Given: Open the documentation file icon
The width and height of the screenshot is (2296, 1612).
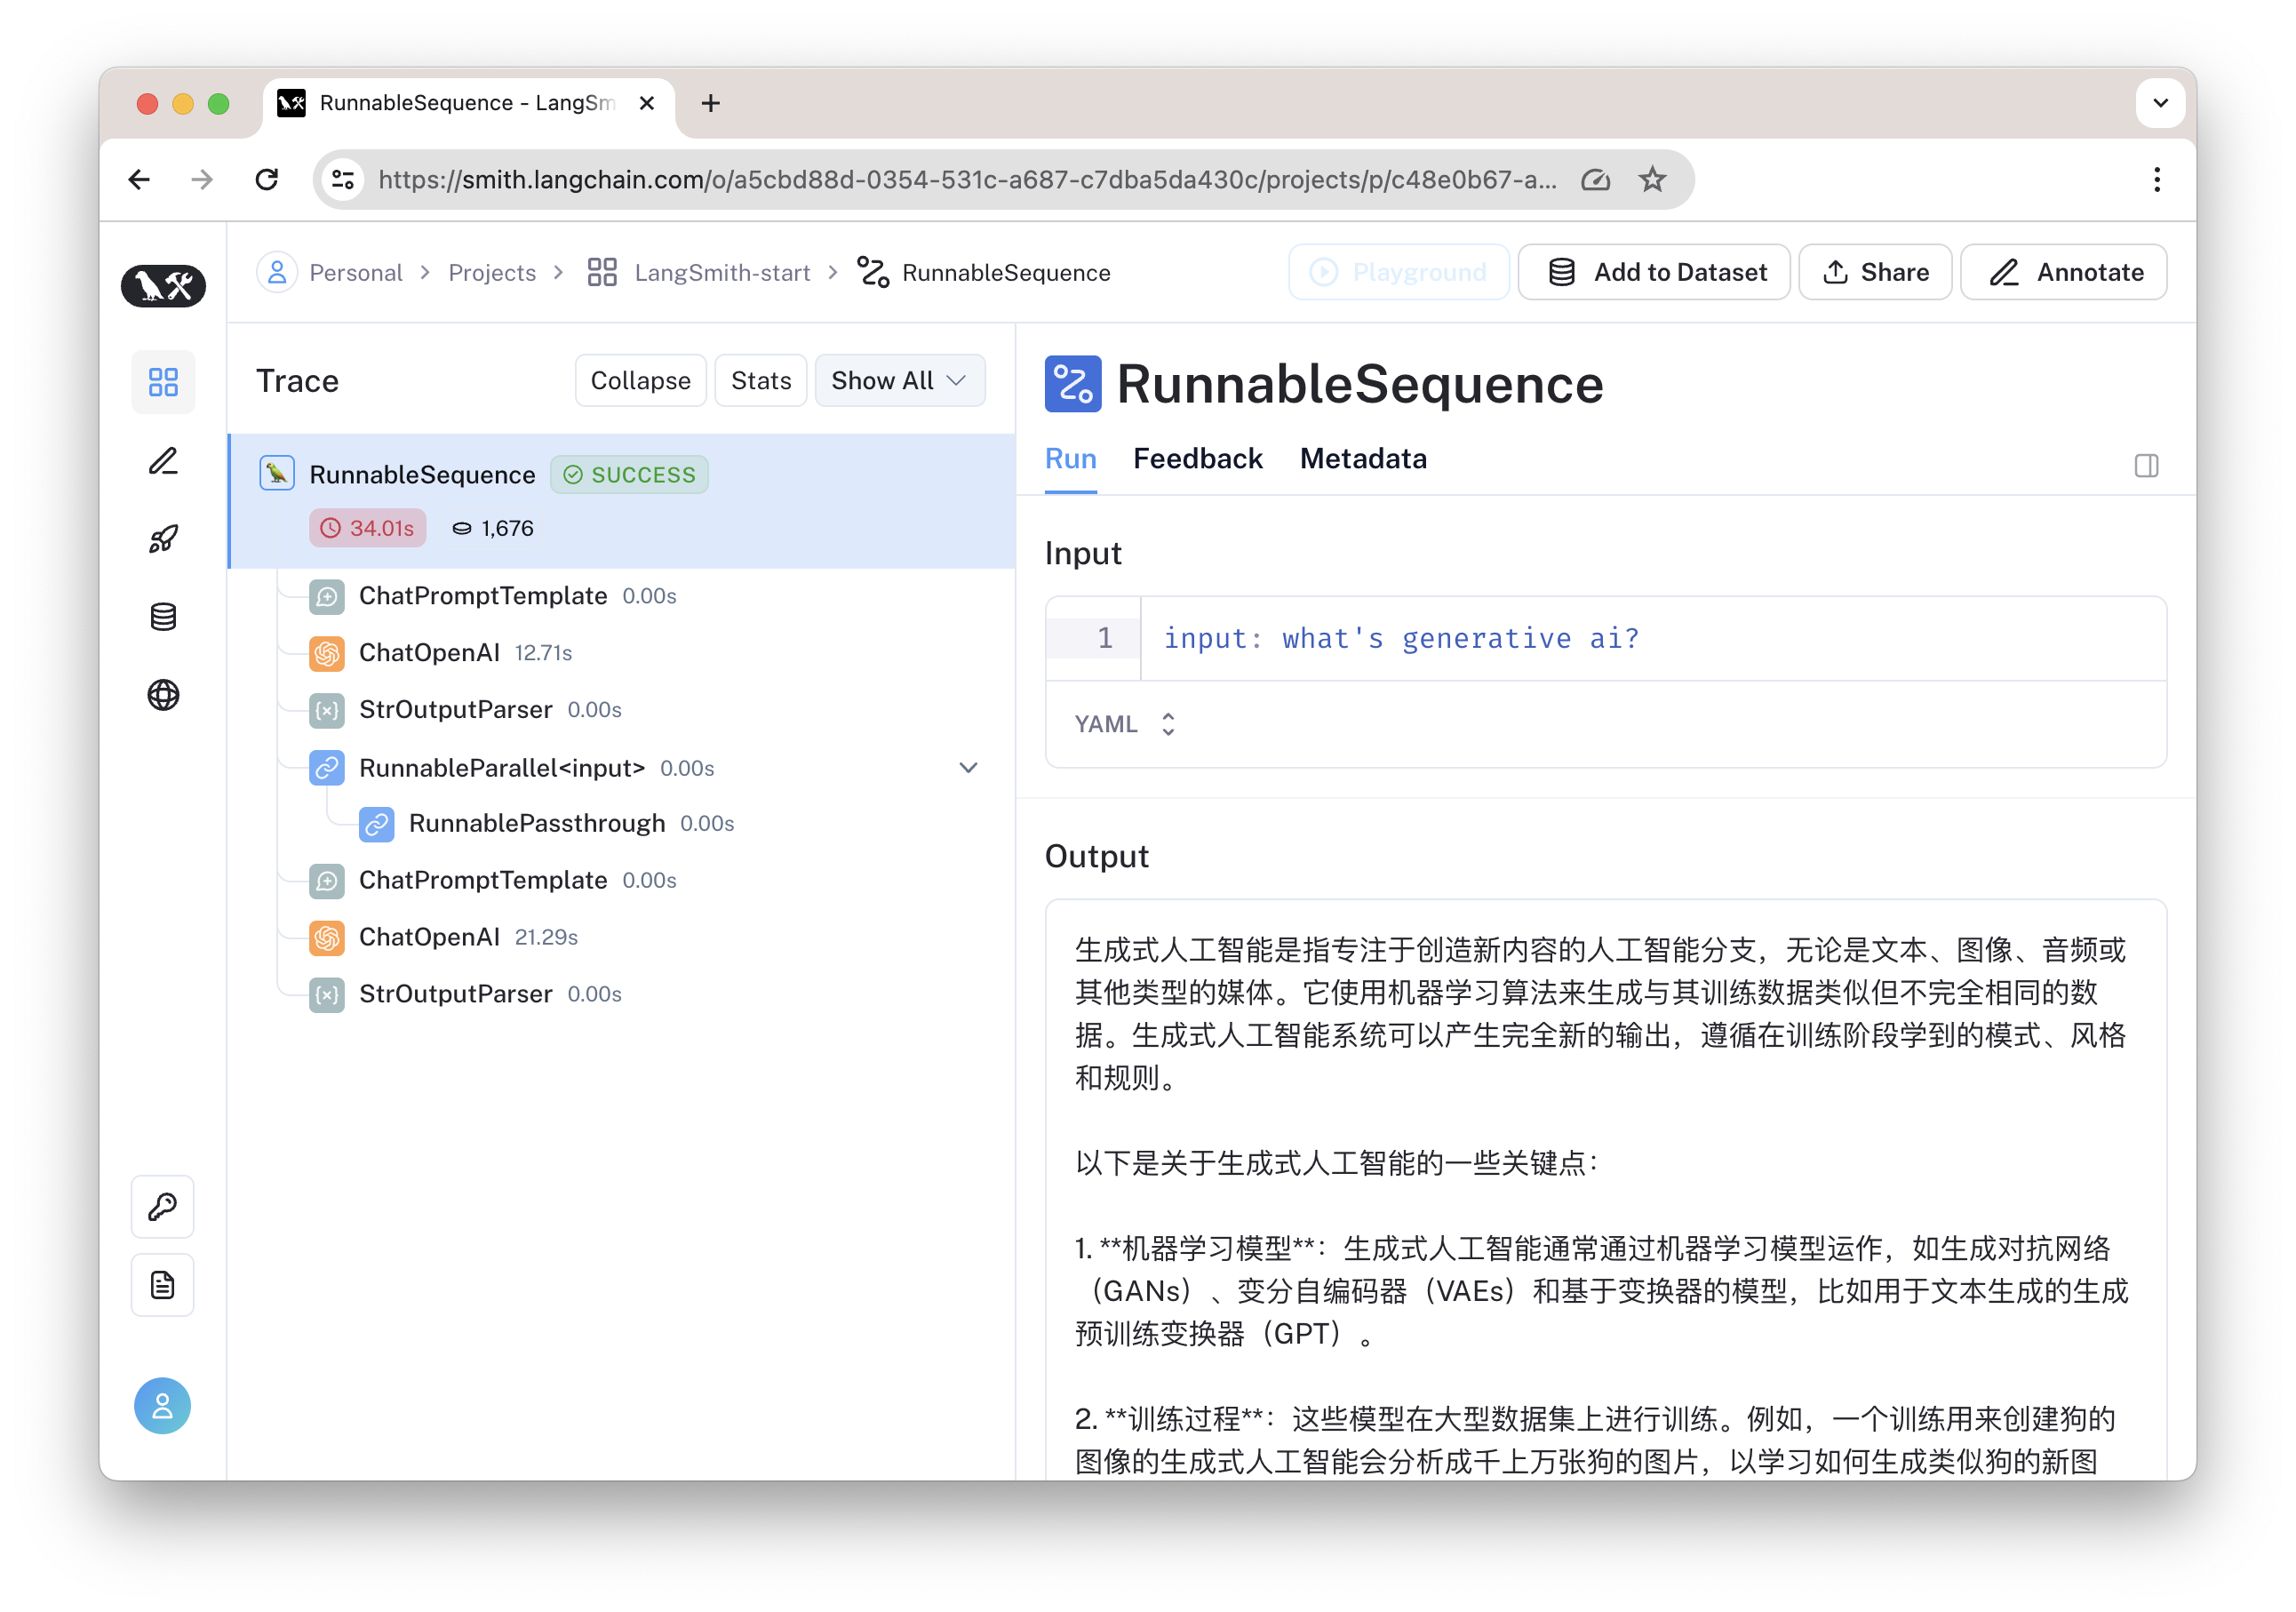Looking at the screenshot, I should tap(163, 1285).
